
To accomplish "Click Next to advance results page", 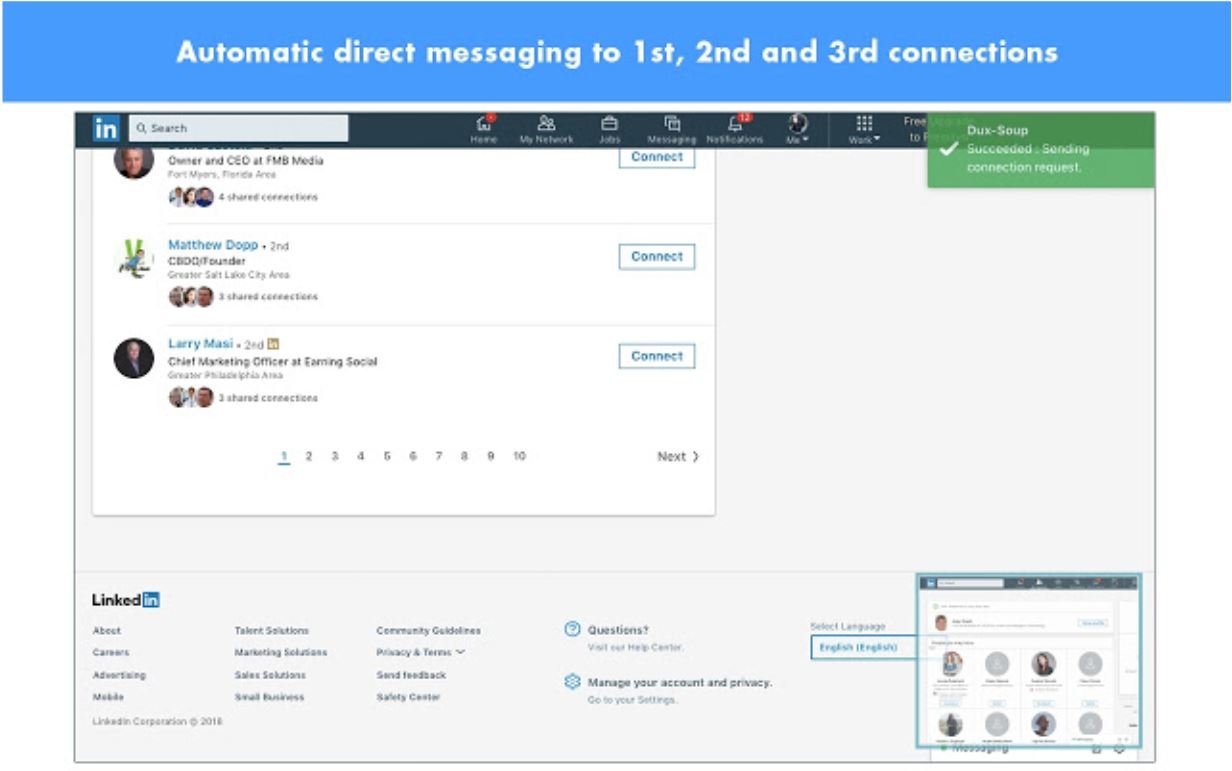I will pyautogui.click(x=678, y=456).
